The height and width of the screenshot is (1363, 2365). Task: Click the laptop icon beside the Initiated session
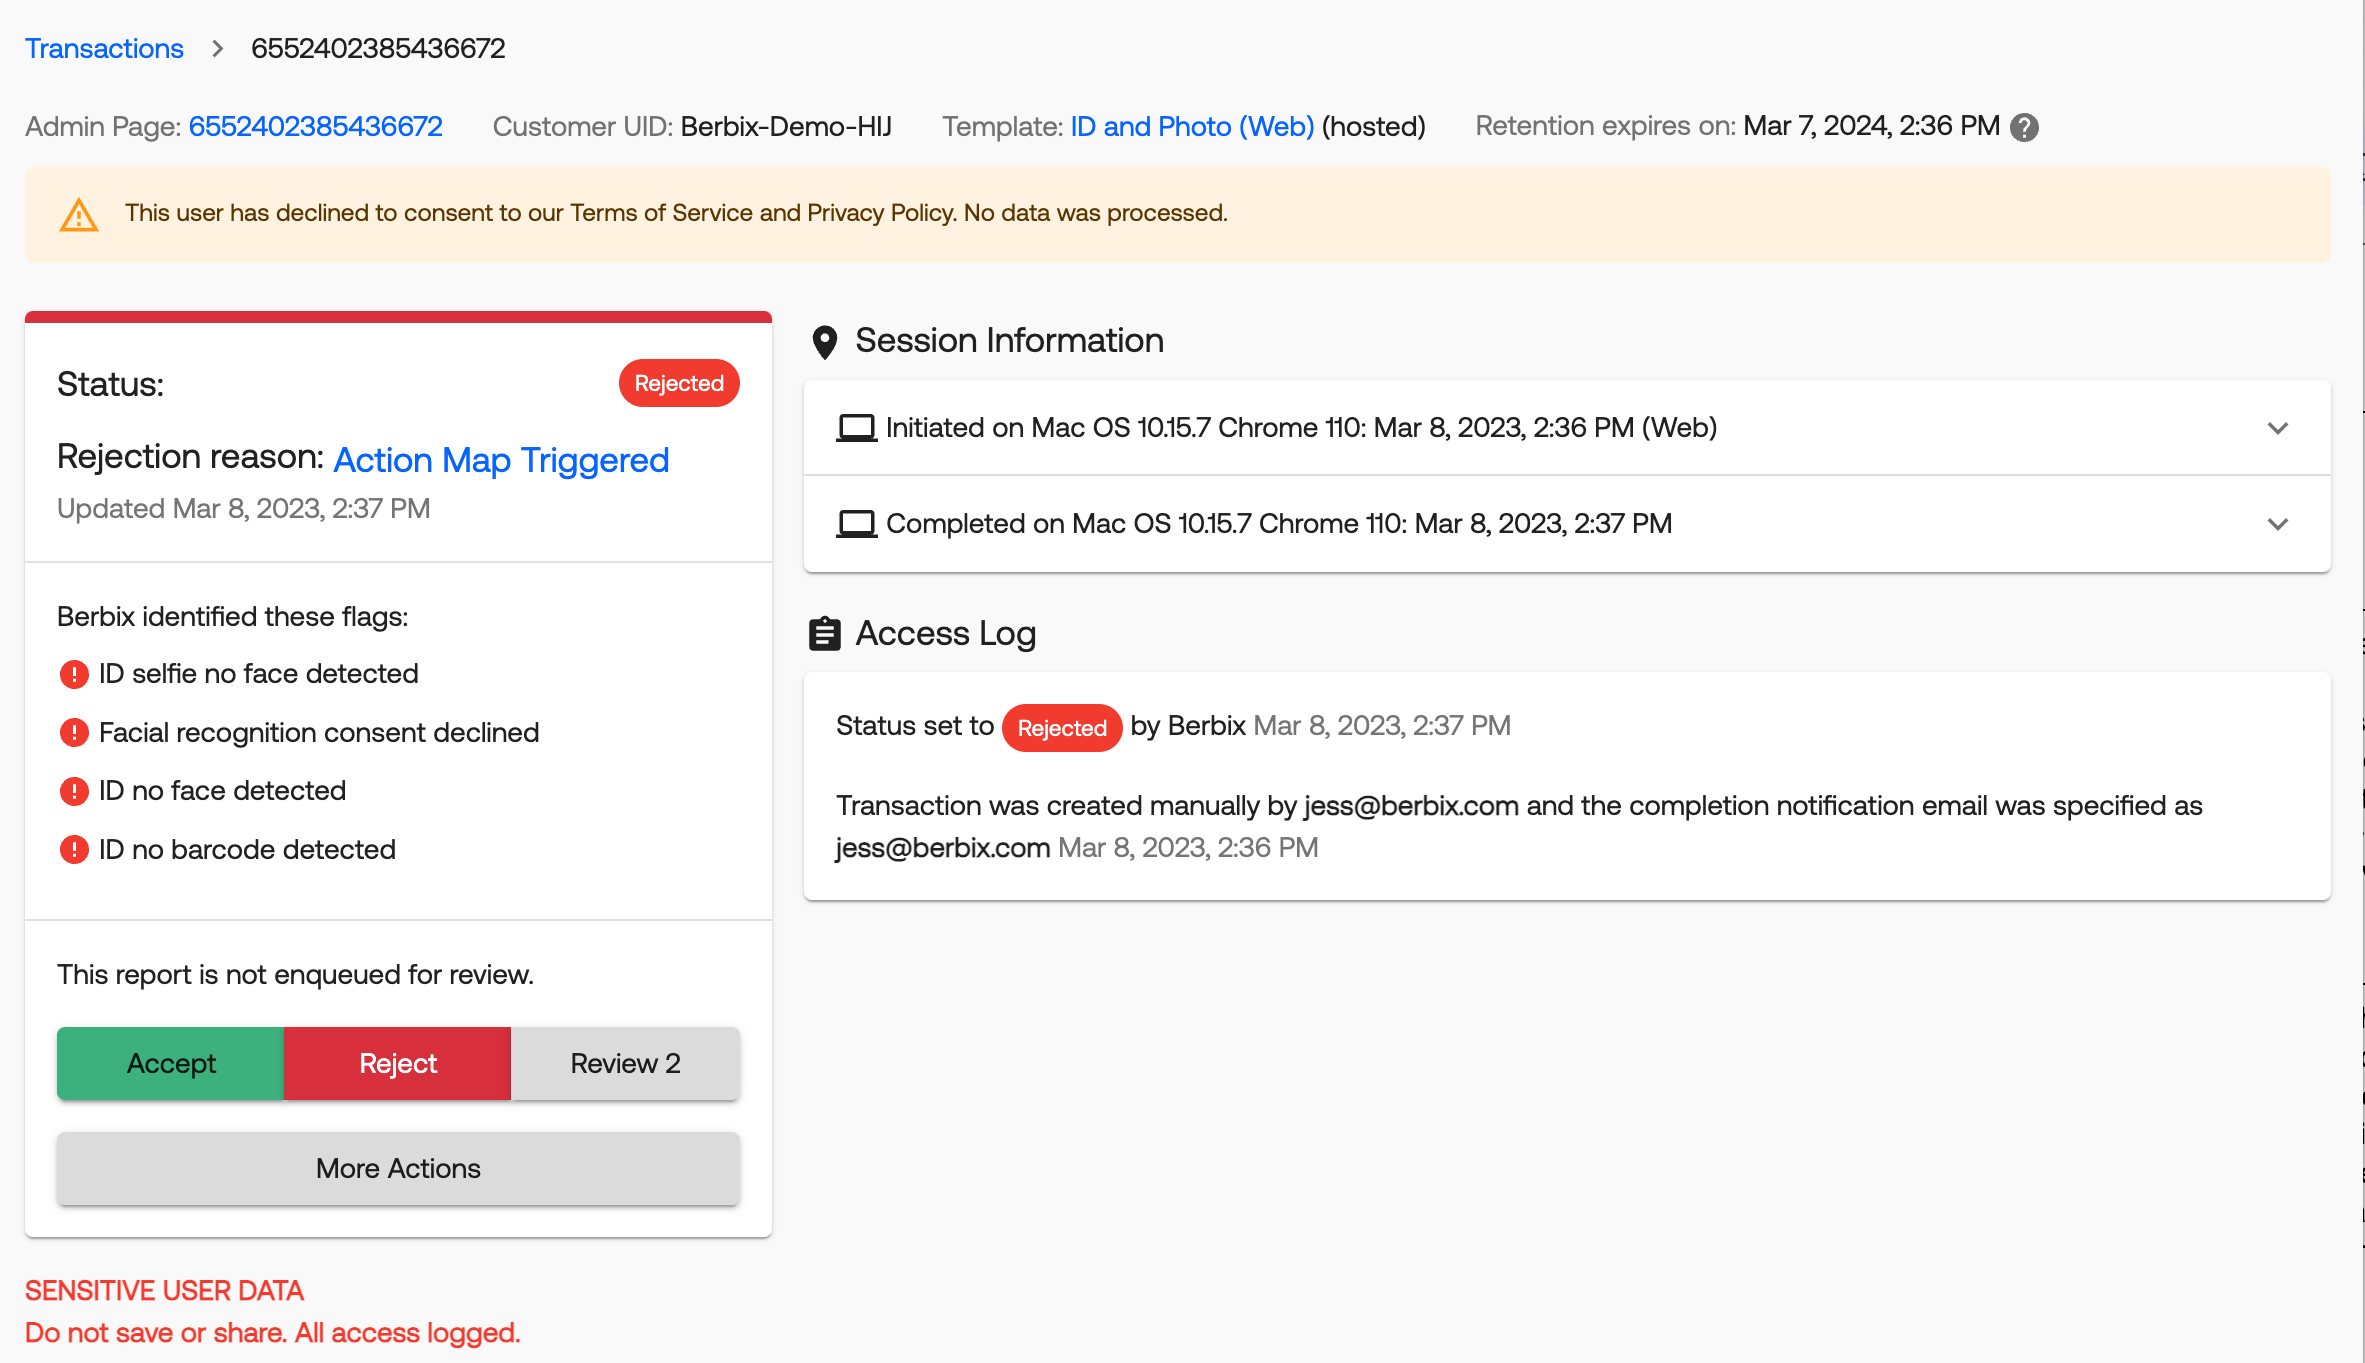[x=856, y=428]
